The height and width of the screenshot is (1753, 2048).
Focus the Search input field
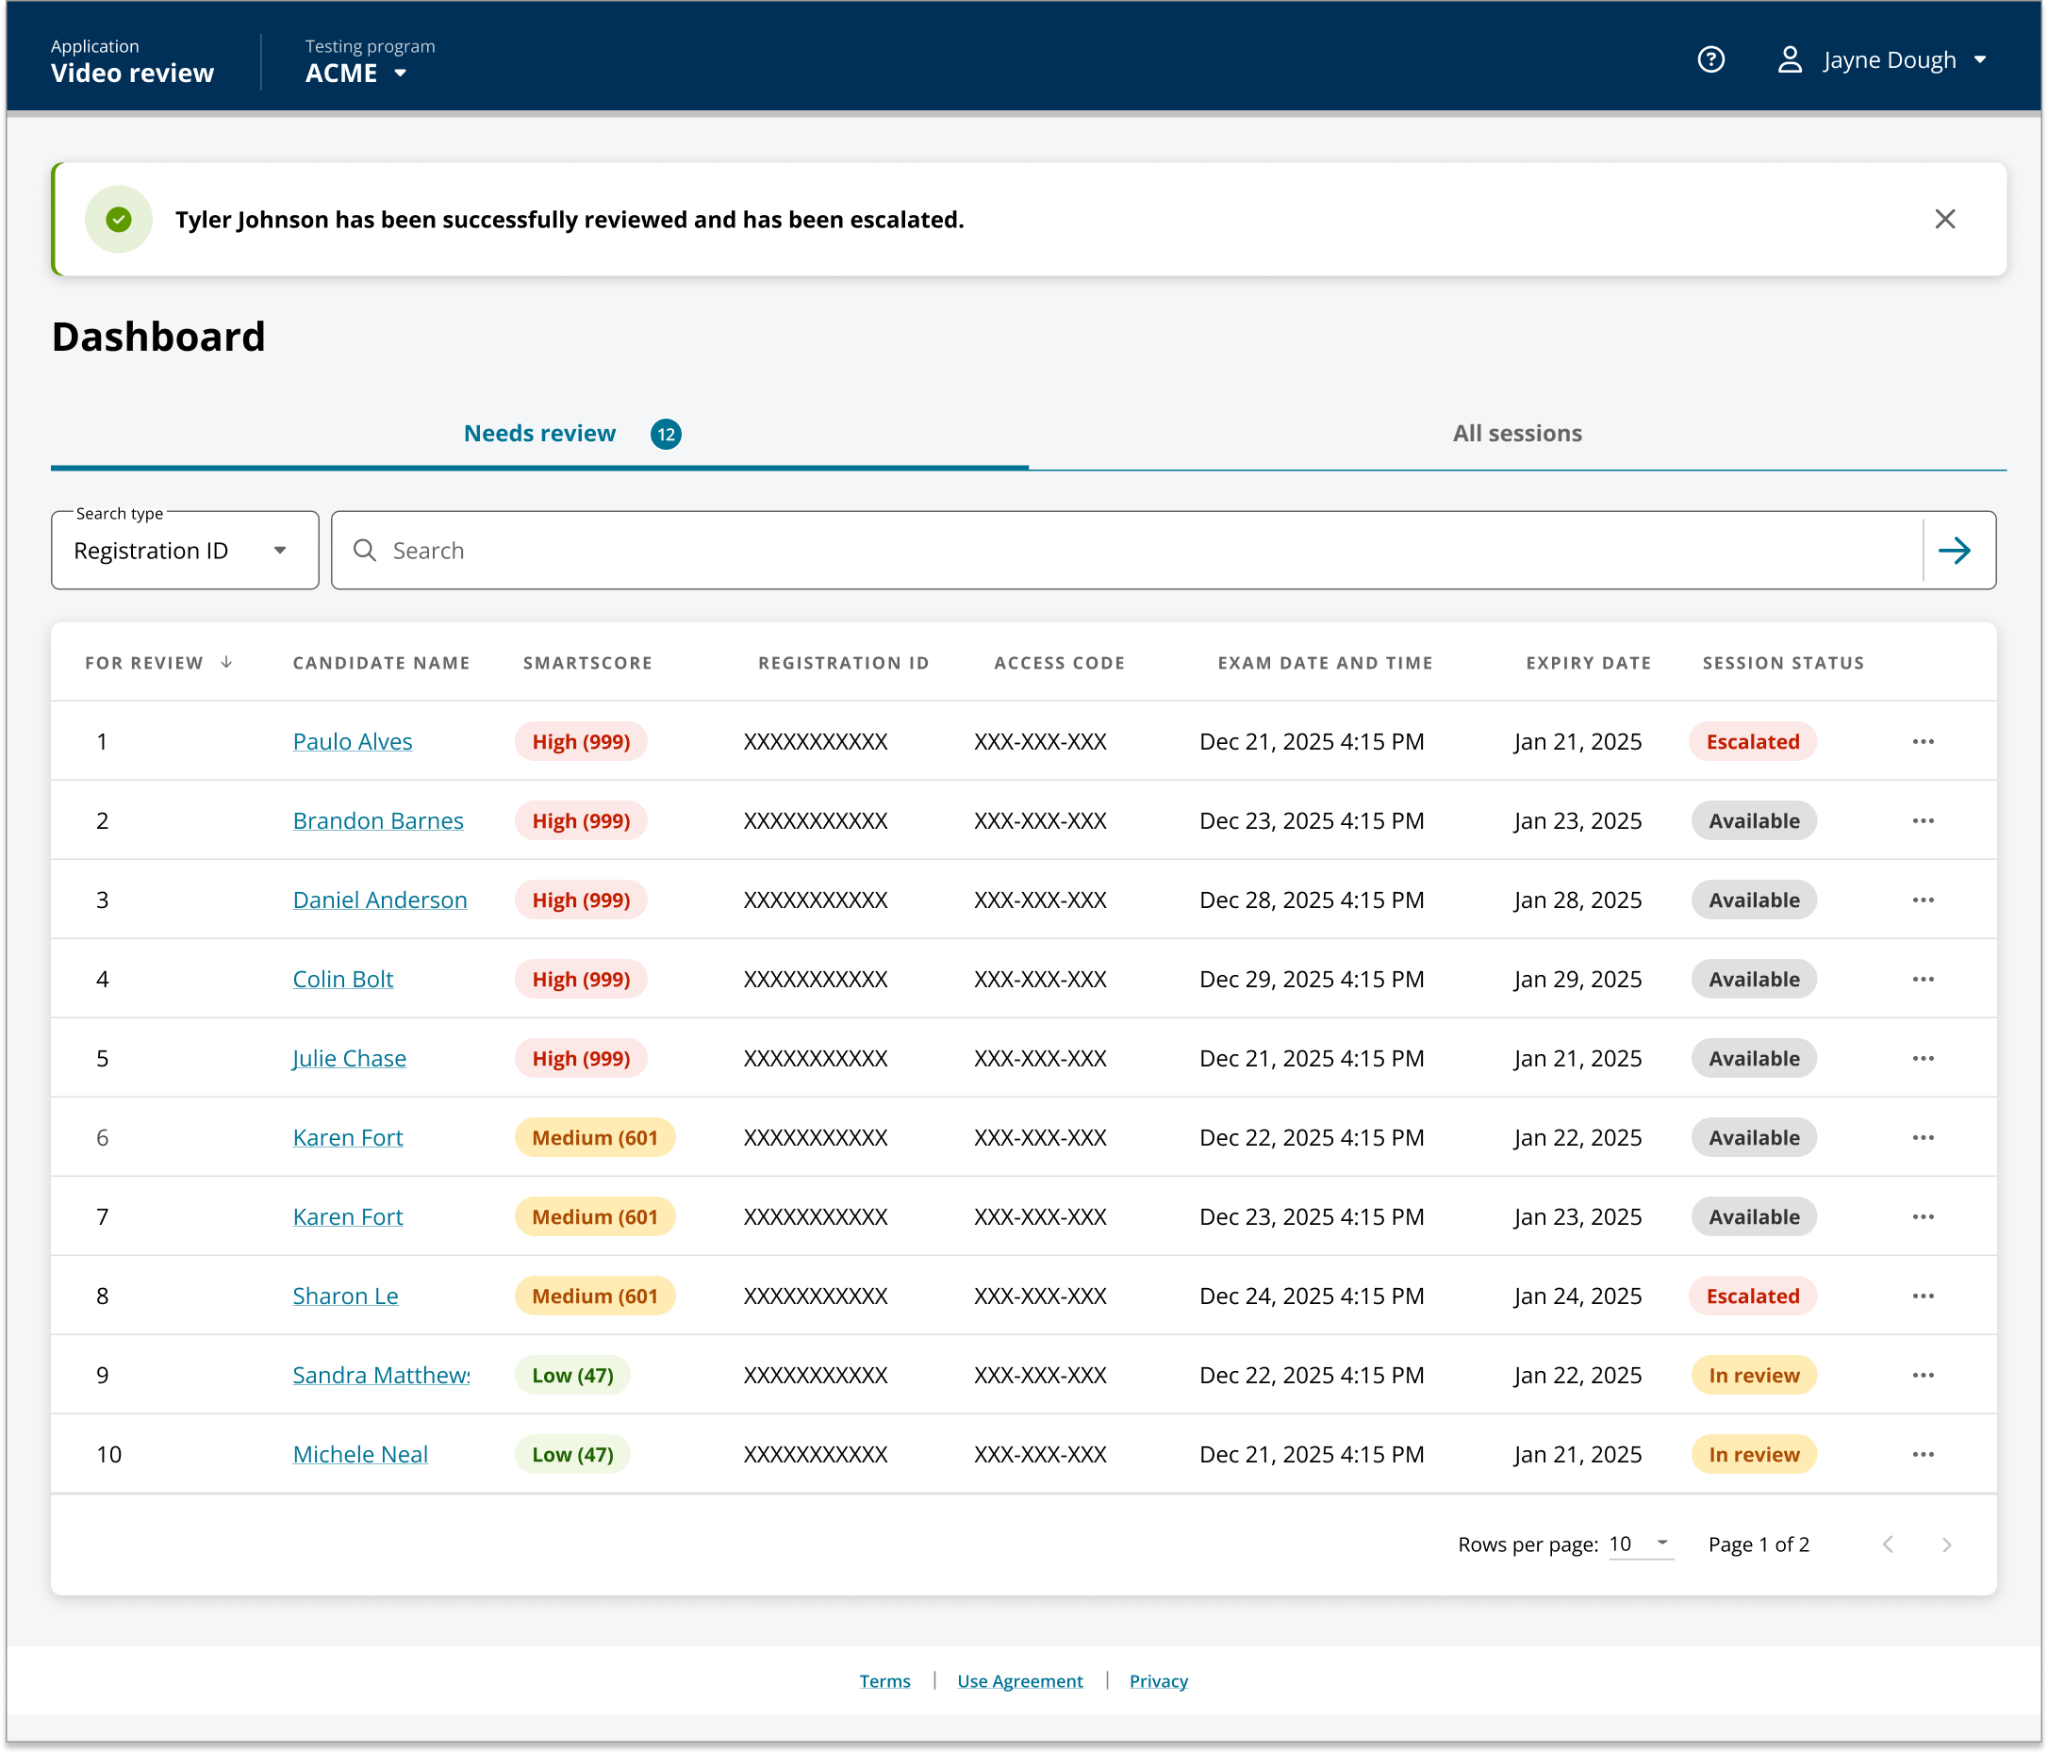1127,550
